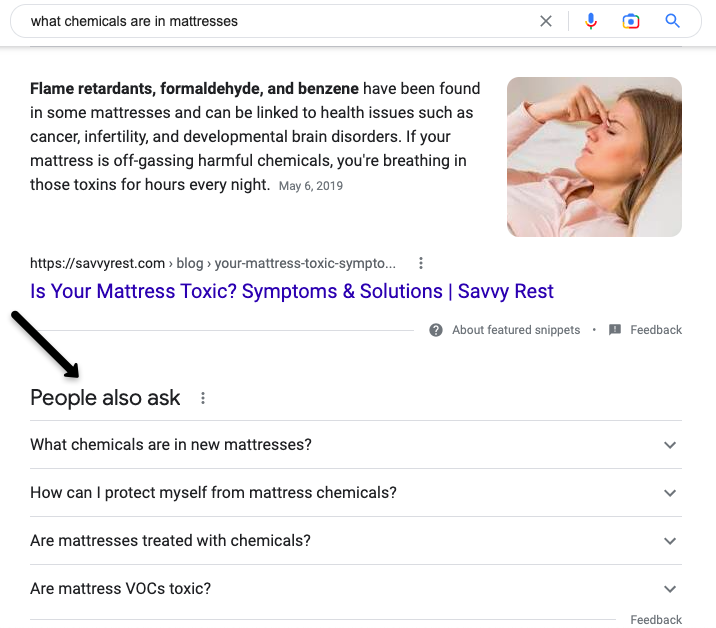Click the feedback flag icon
The height and width of the screenshot is (628, 716).
point(615,330)
